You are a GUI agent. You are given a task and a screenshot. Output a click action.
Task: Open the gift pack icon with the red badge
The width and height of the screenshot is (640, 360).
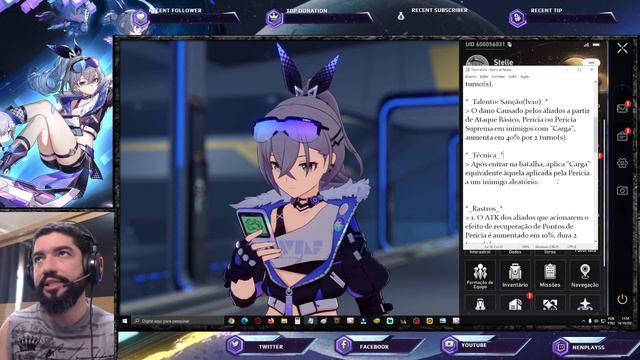click(x=622, y=135)
